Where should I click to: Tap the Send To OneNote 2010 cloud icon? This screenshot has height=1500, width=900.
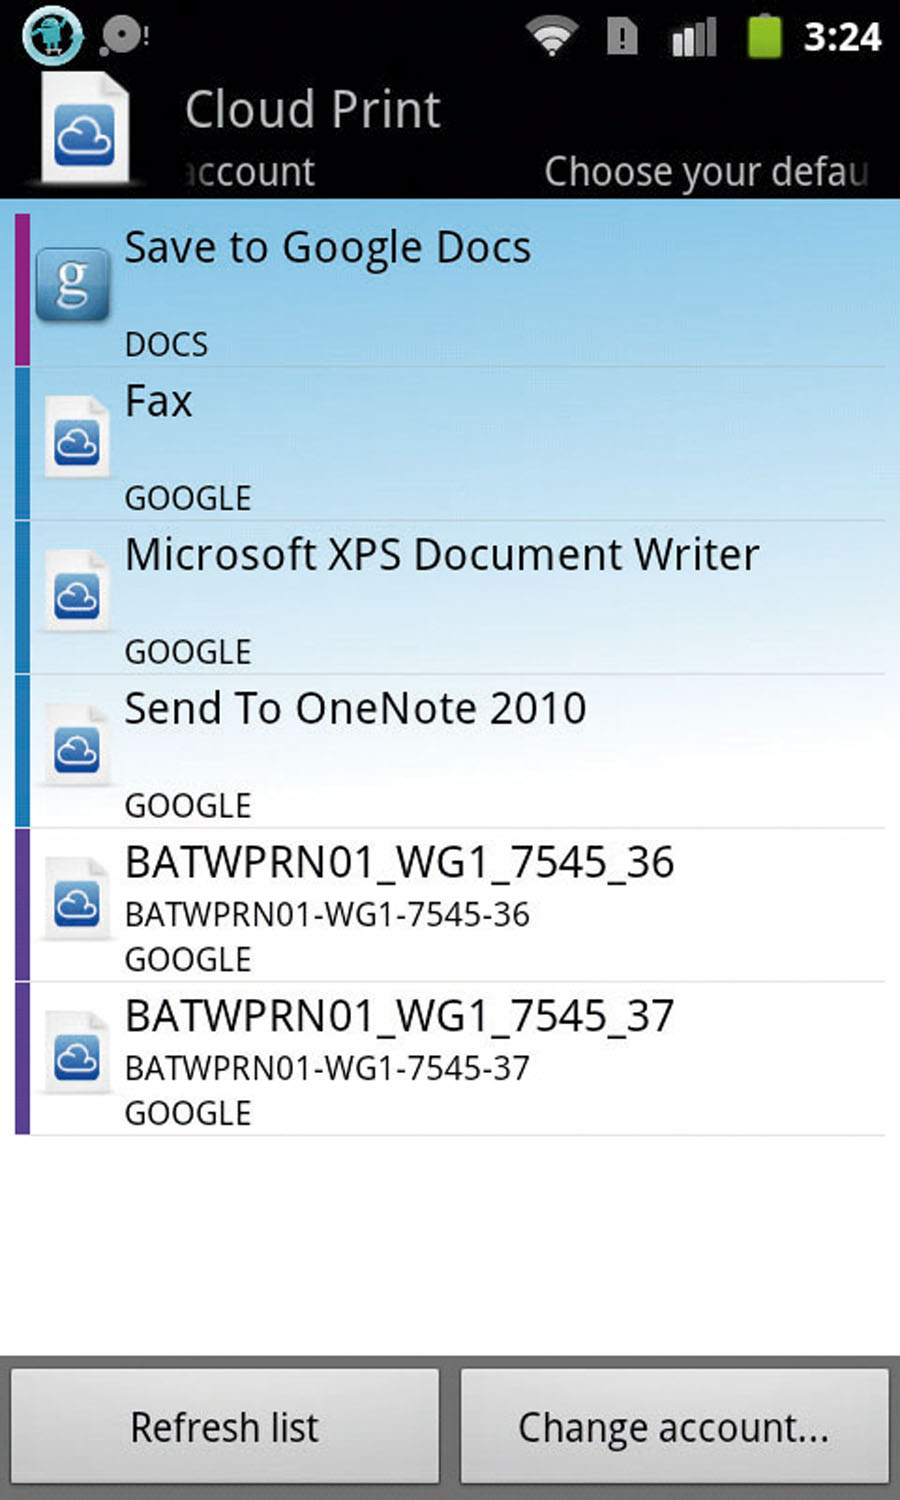76,746
